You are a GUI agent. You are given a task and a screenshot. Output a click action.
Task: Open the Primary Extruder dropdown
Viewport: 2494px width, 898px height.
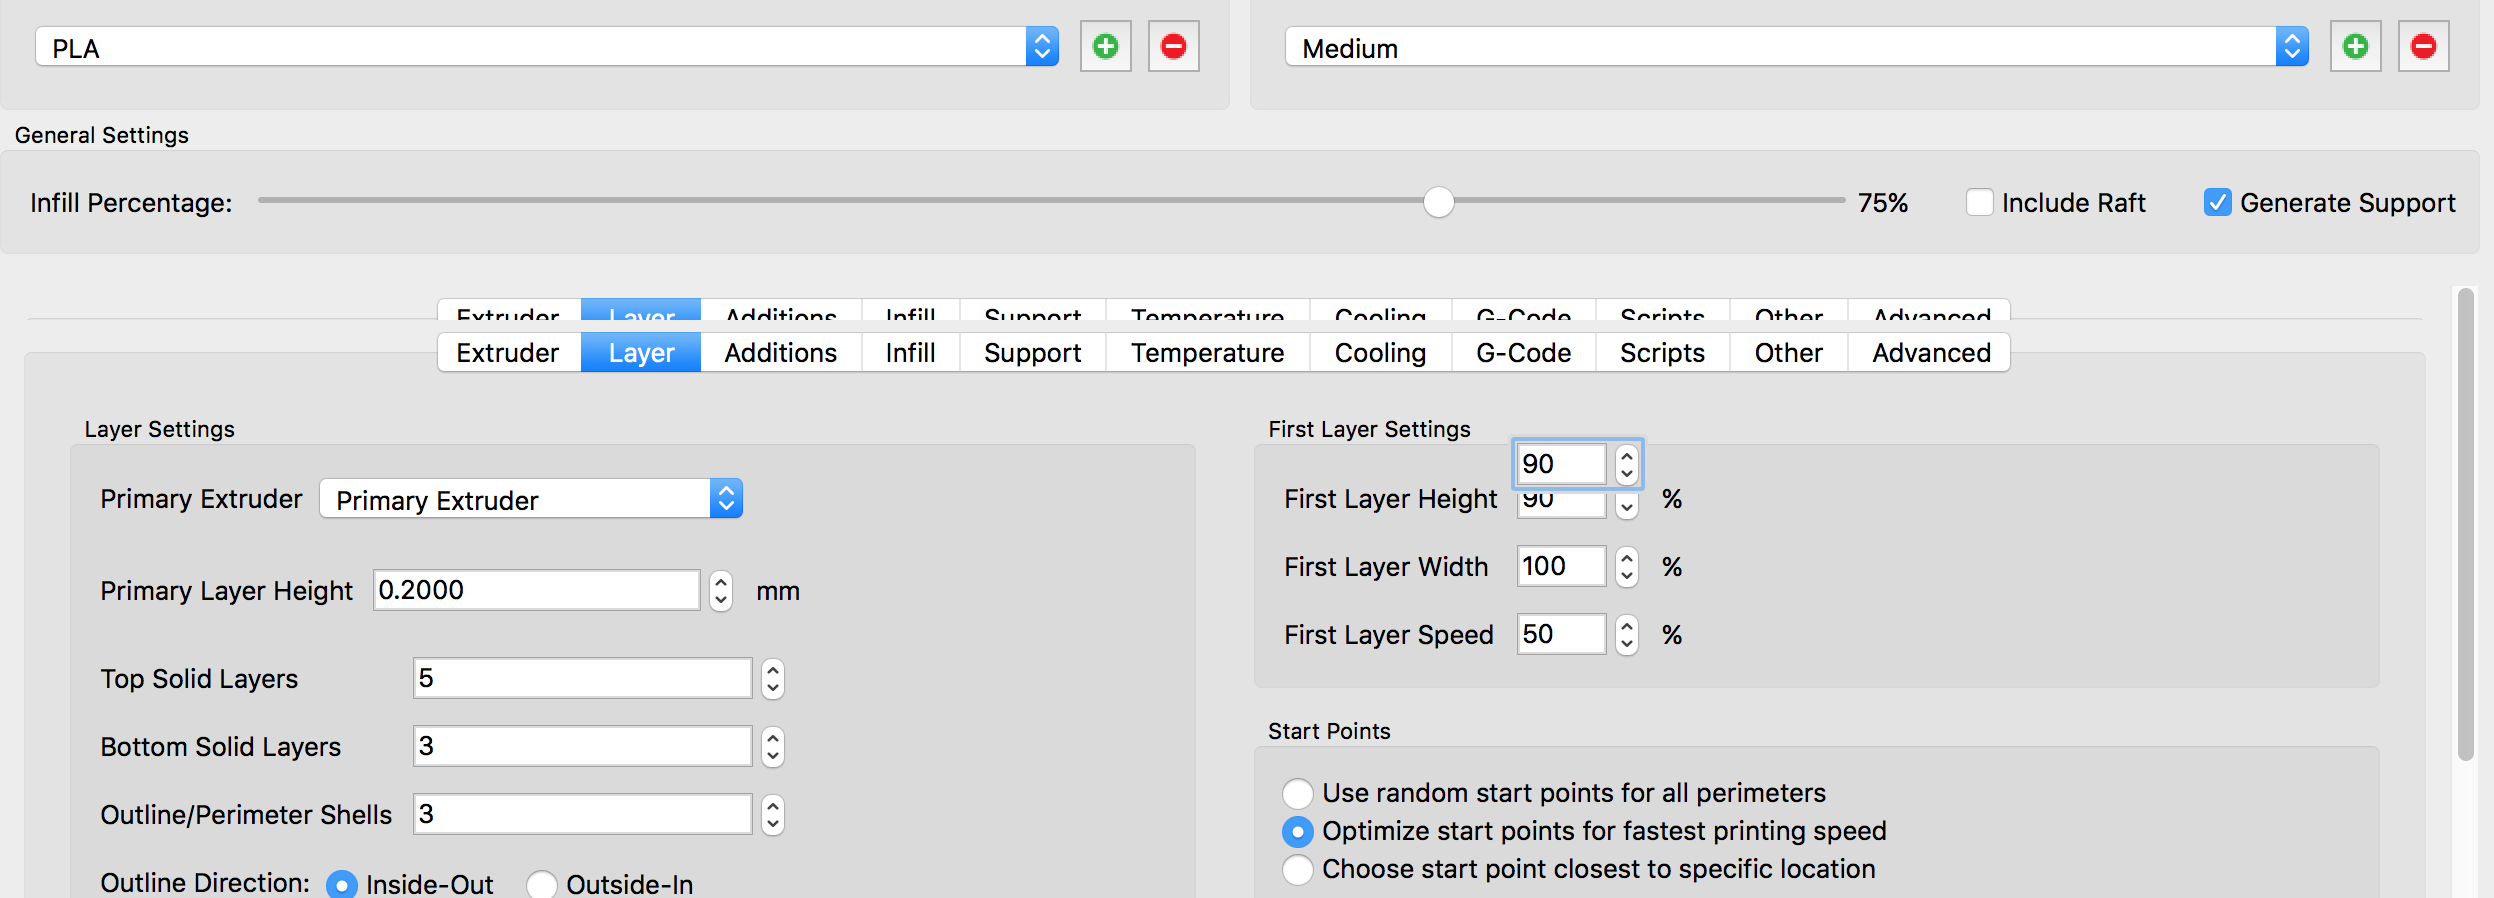(x=531, y=499)
